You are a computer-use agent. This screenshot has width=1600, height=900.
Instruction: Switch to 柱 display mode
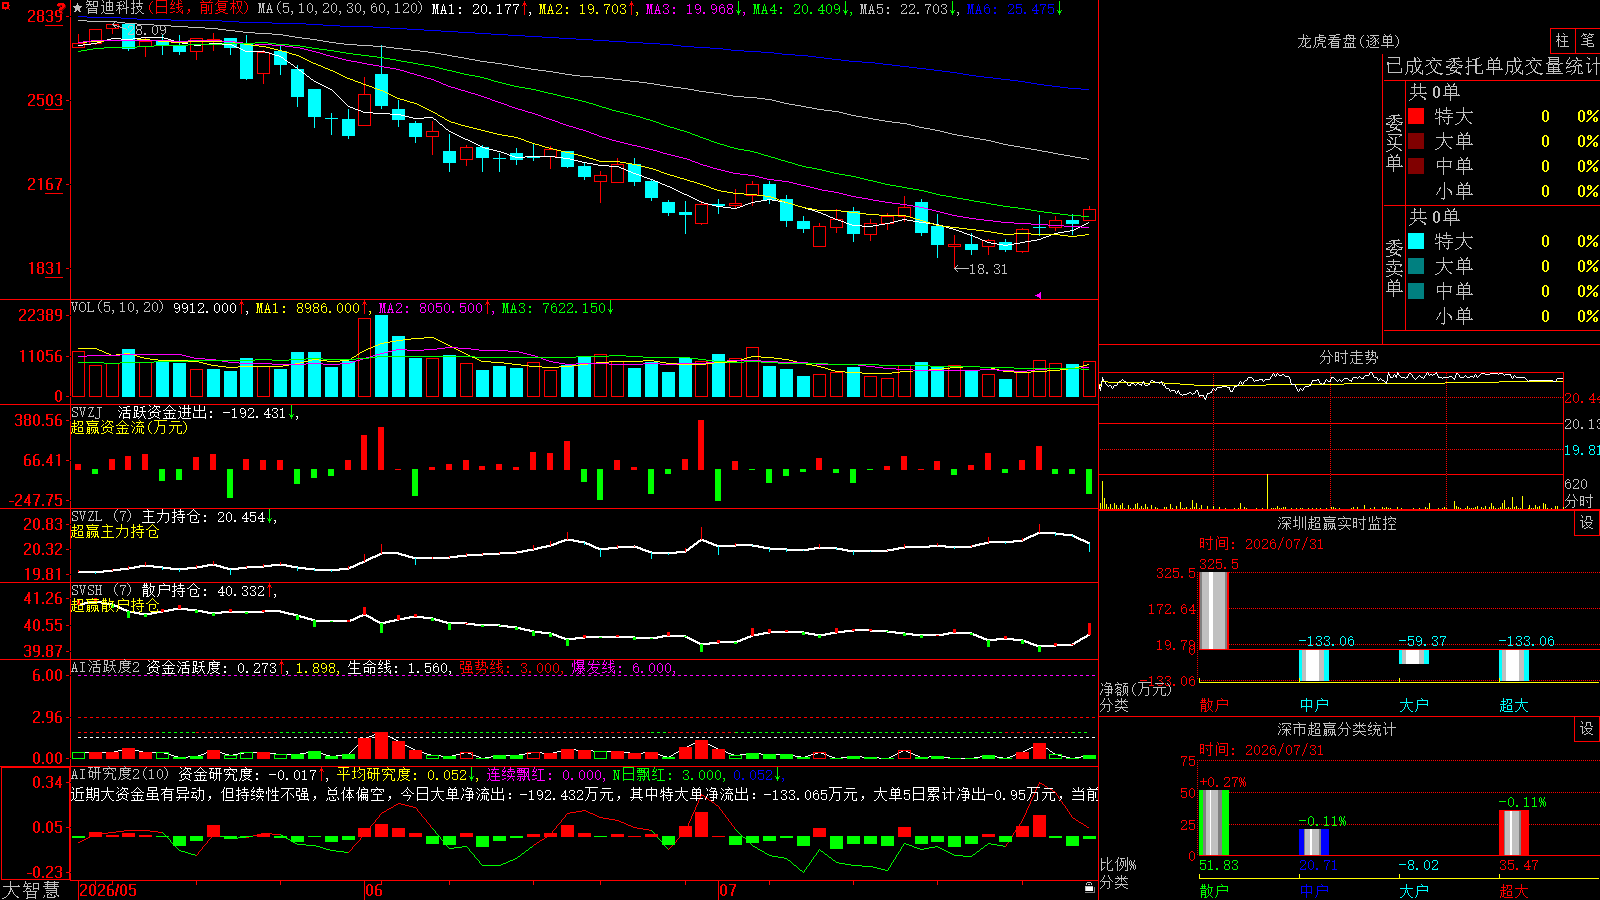[1562, 40]
